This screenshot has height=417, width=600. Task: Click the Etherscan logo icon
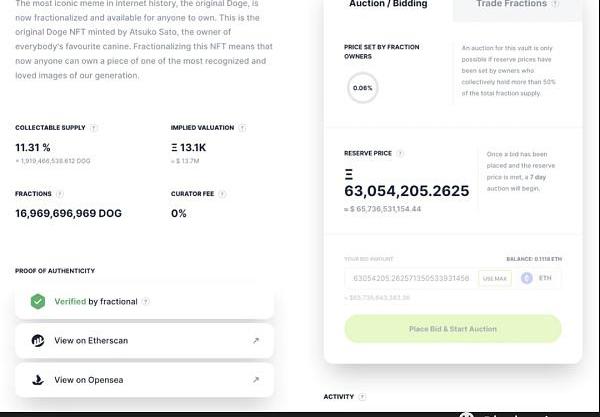pyautogui.click(x=38, y=341)
